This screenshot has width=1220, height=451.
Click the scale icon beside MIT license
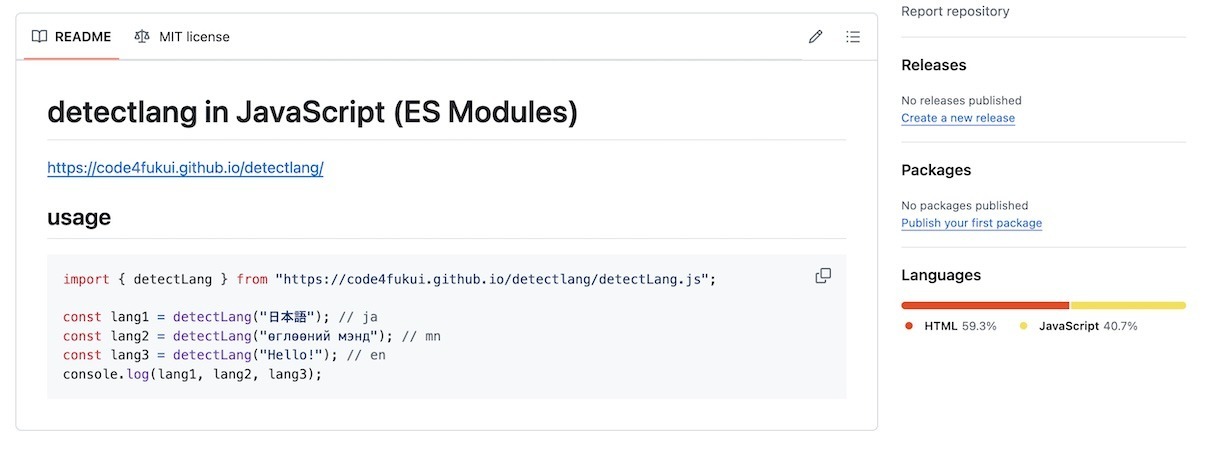143,37
